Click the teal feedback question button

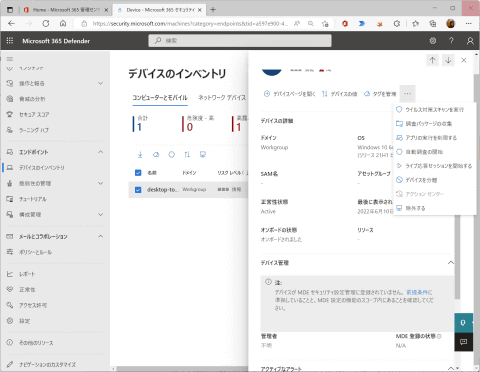point(463,323)
